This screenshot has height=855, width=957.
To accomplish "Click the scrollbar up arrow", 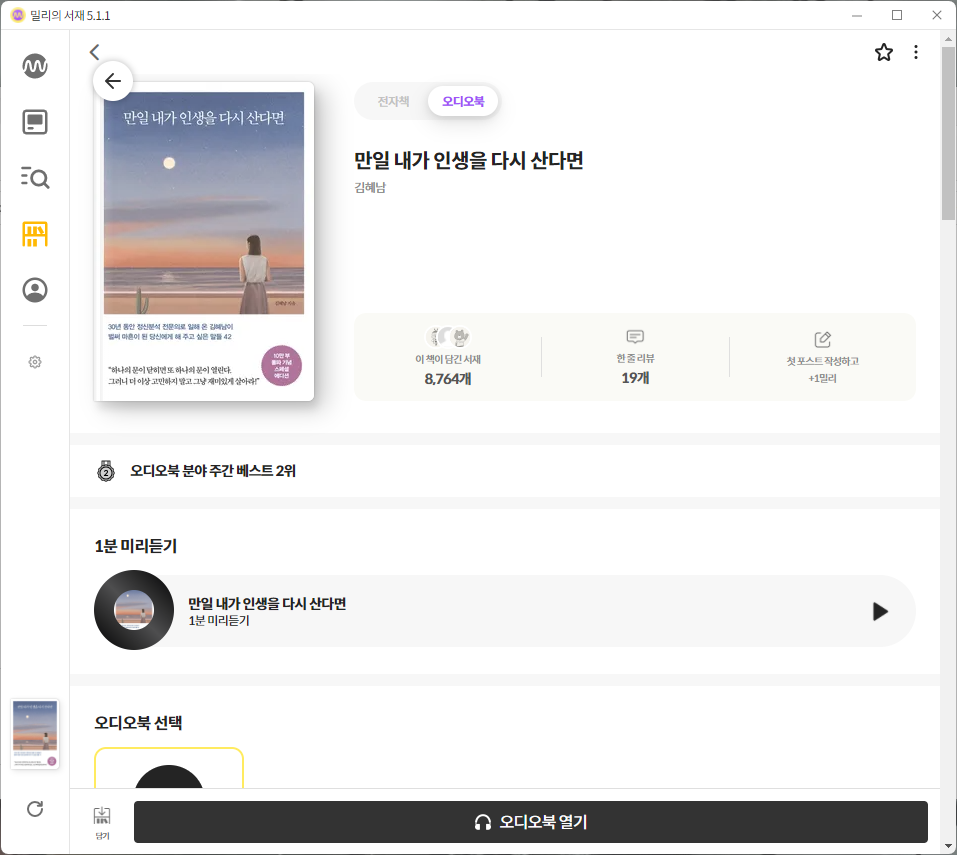I will 948,38.
